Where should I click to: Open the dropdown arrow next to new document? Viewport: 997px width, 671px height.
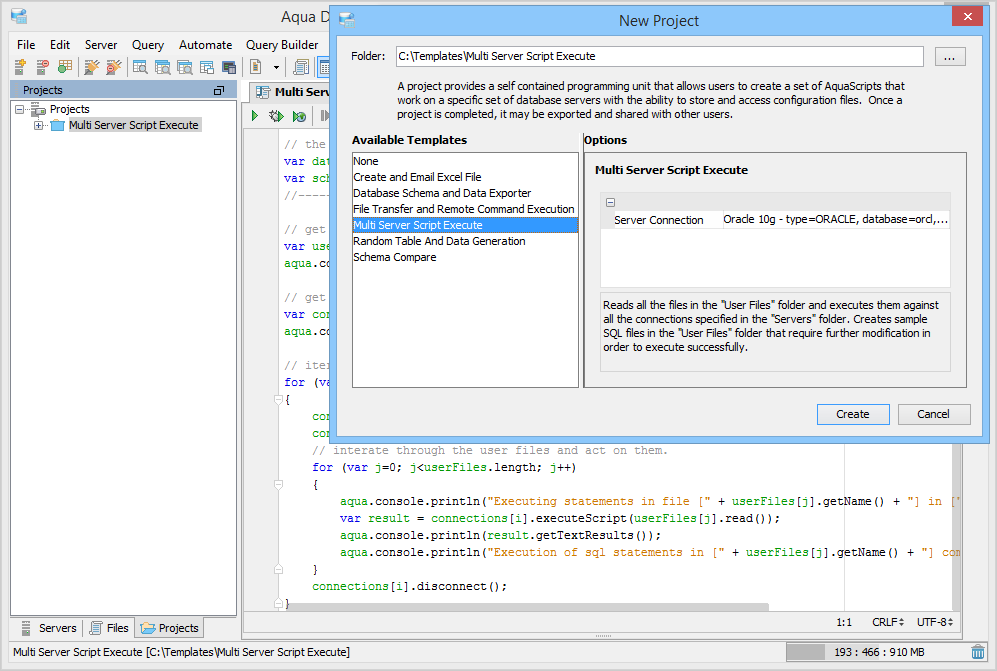[276, 67]
